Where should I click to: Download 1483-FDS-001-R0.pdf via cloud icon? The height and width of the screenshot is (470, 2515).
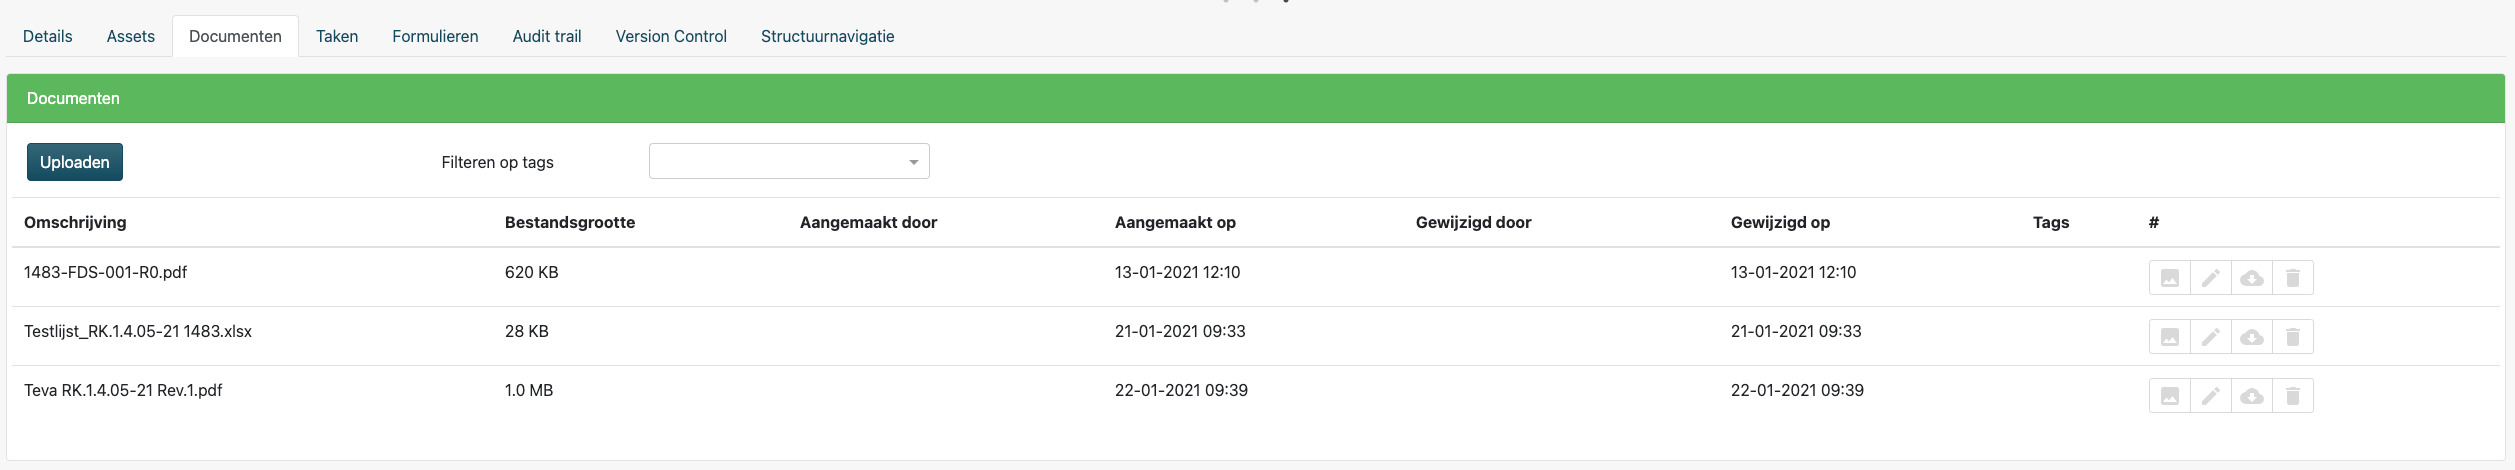(2251, 278)
